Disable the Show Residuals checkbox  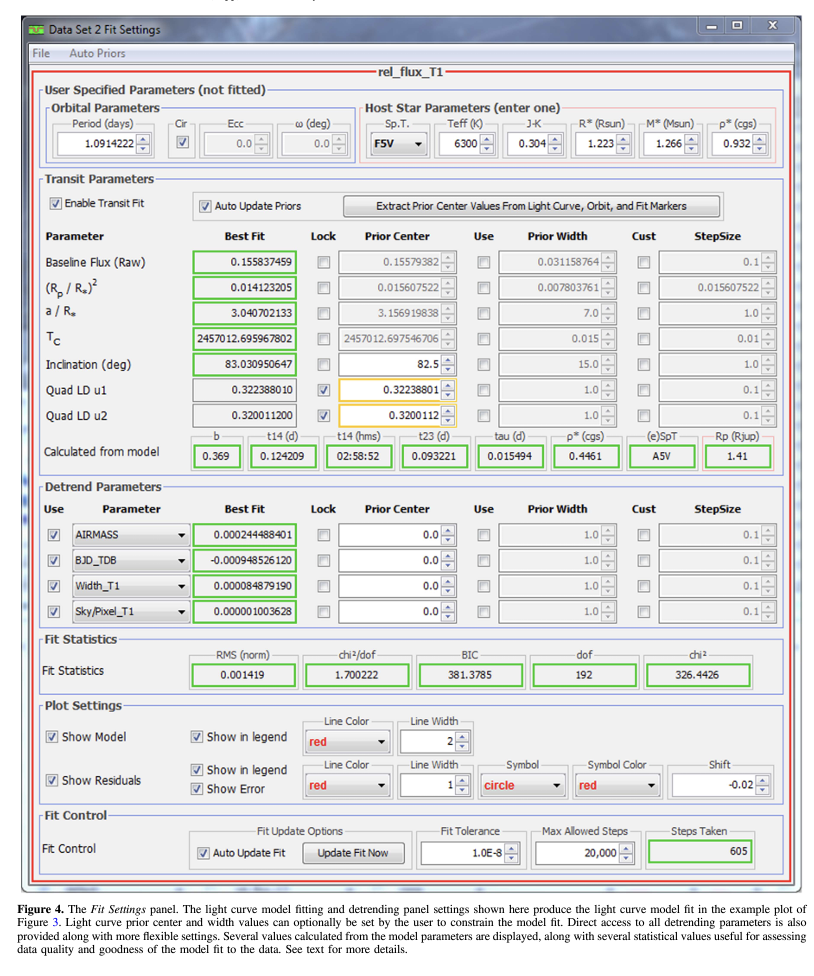pos(52,780)
